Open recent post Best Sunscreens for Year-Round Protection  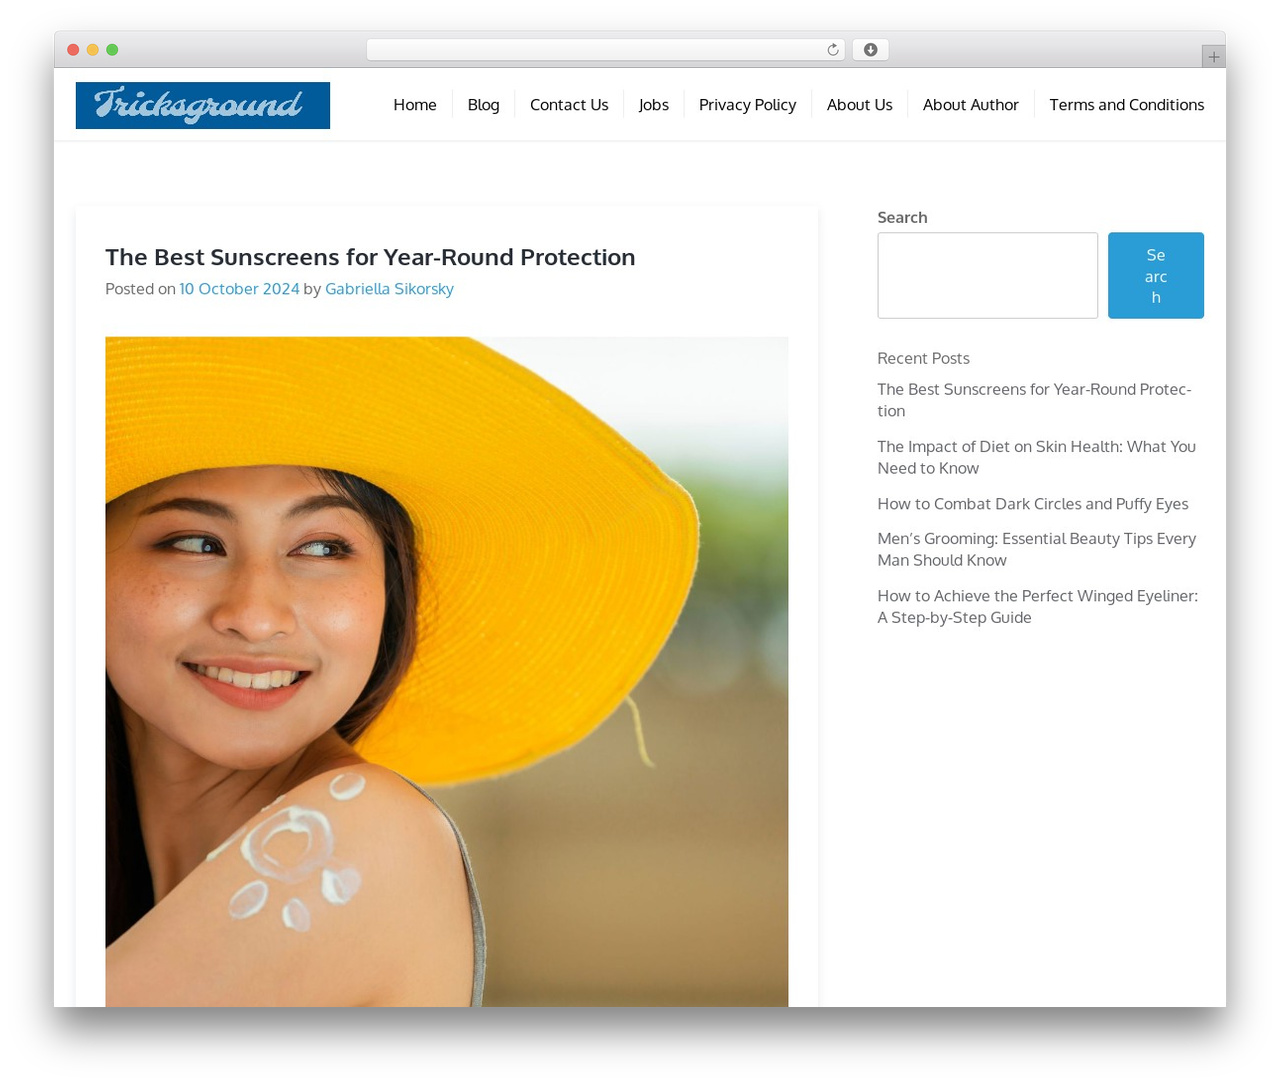pyautogui.click(x=1034, y=400)
